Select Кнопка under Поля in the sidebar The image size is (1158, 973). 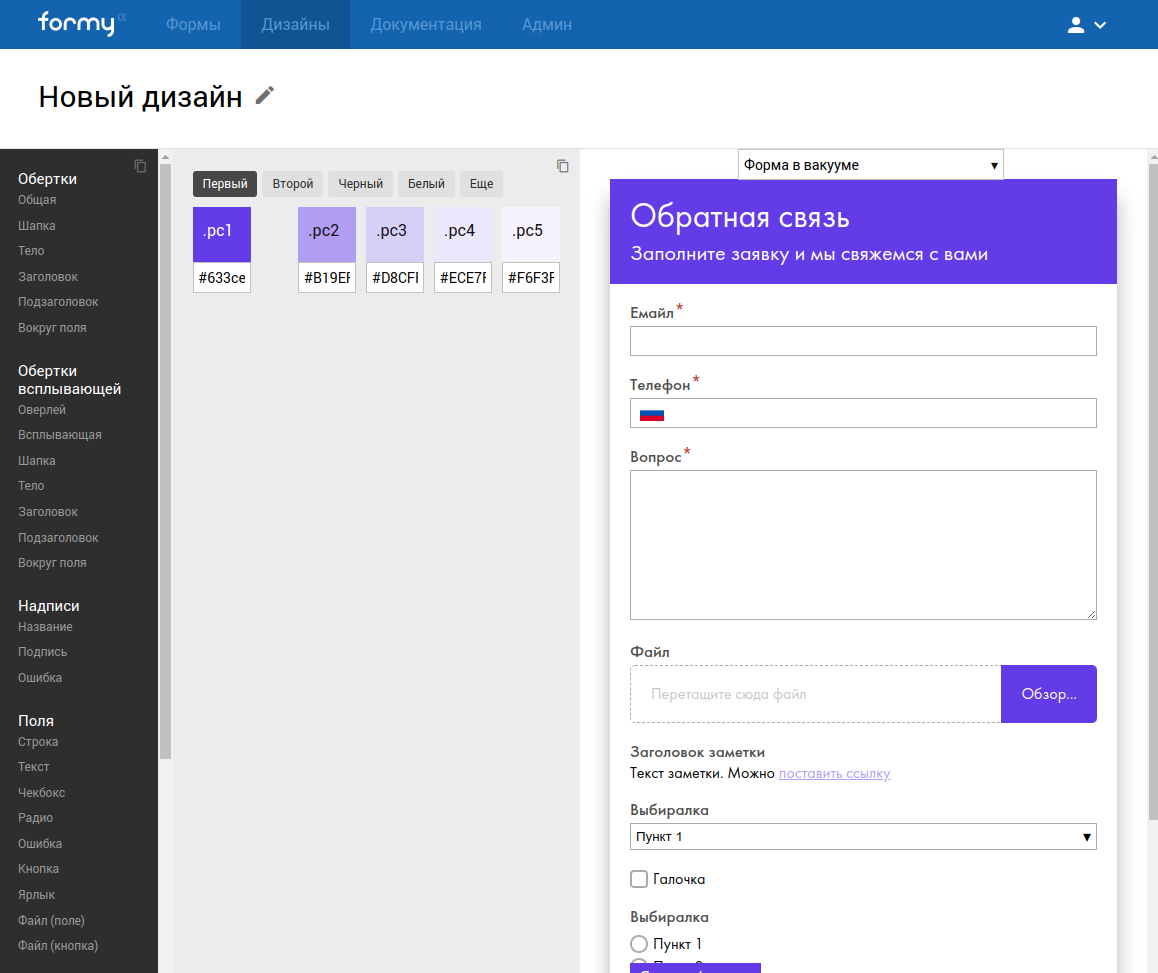click(38, 869)
